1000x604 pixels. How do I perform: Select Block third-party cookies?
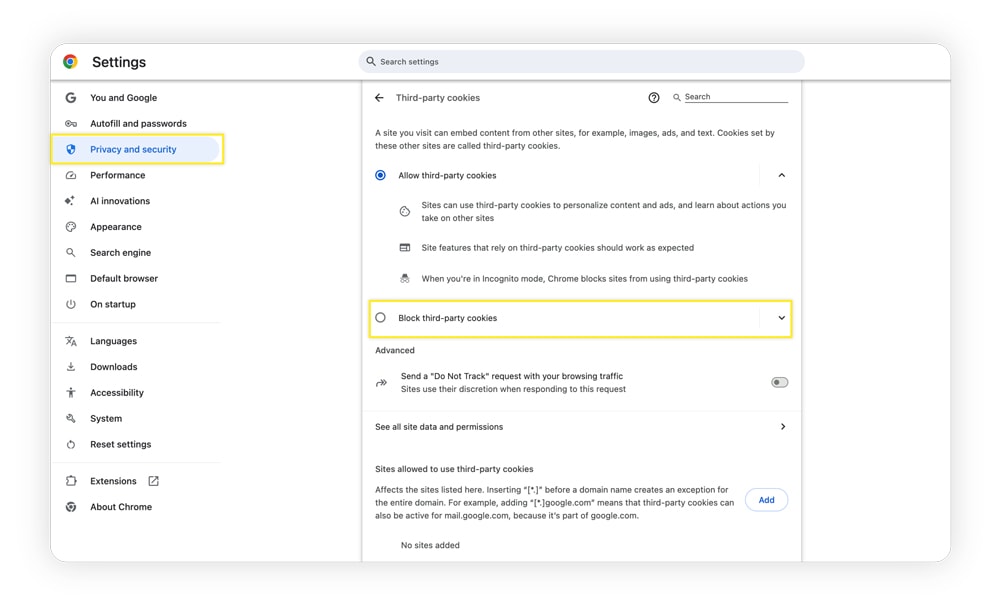pos(380,317)
